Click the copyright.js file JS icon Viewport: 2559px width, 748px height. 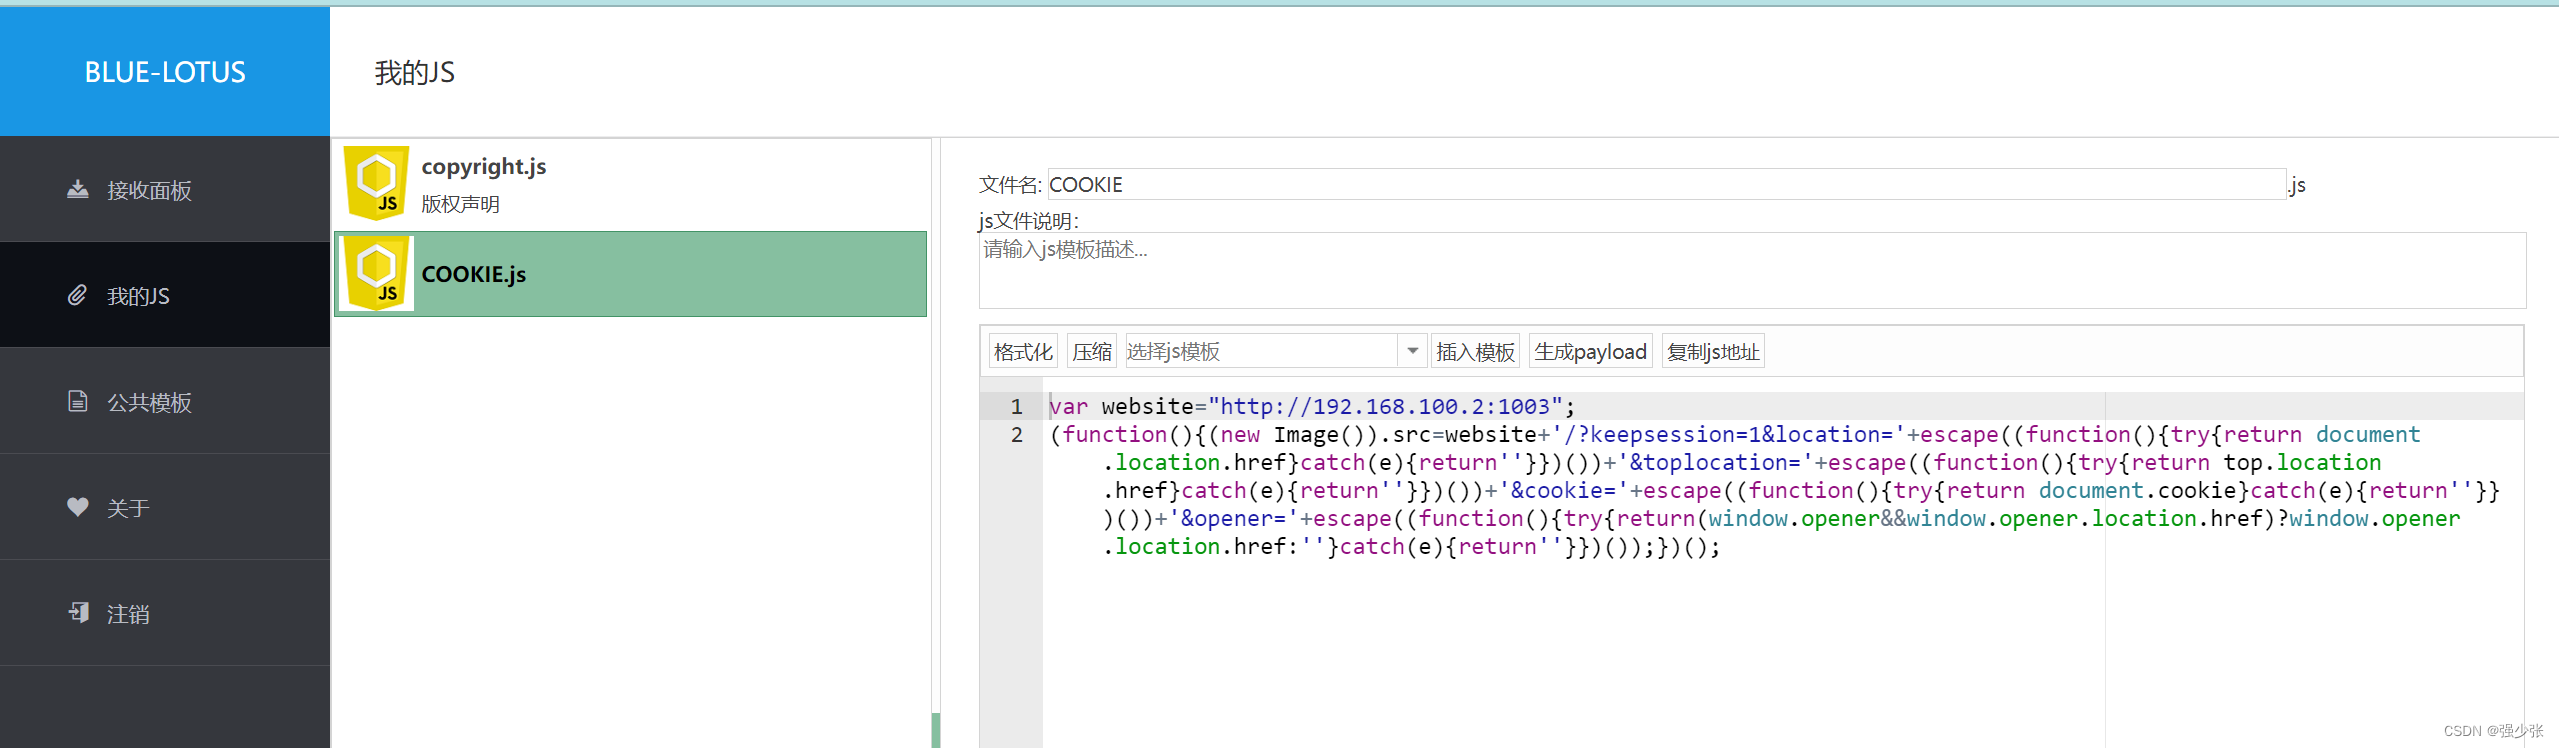[376, 184]
